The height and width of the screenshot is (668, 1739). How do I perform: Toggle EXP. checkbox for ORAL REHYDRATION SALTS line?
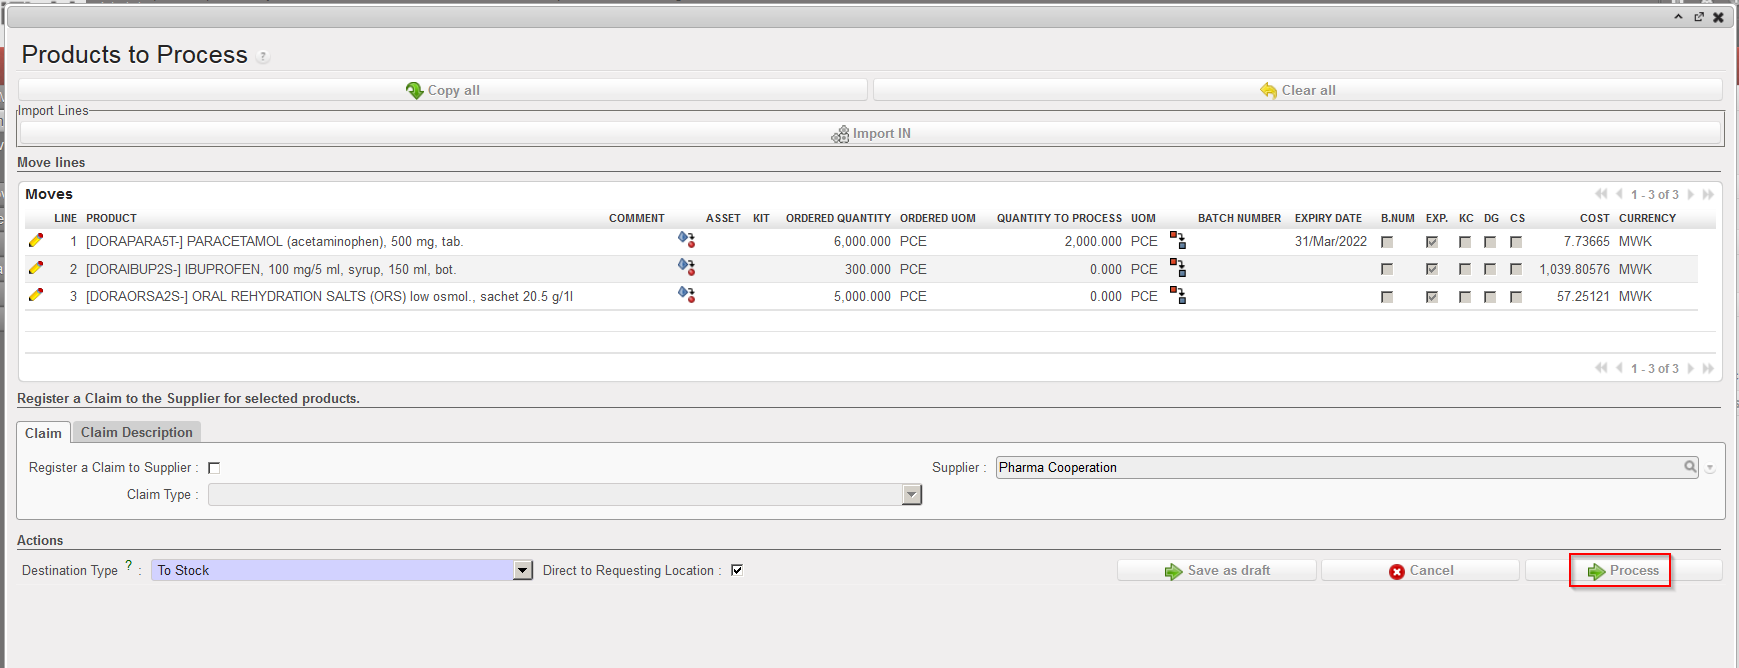coord(1432,297)
